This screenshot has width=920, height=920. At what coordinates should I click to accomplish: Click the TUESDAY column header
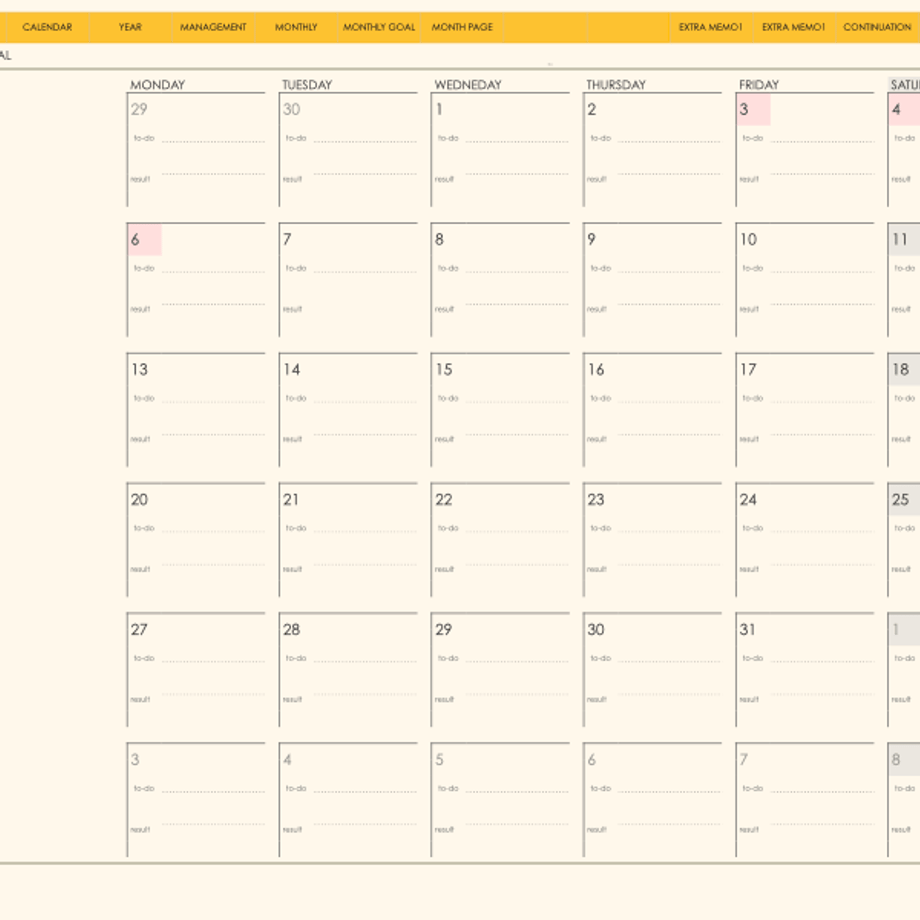pos(307,84)
